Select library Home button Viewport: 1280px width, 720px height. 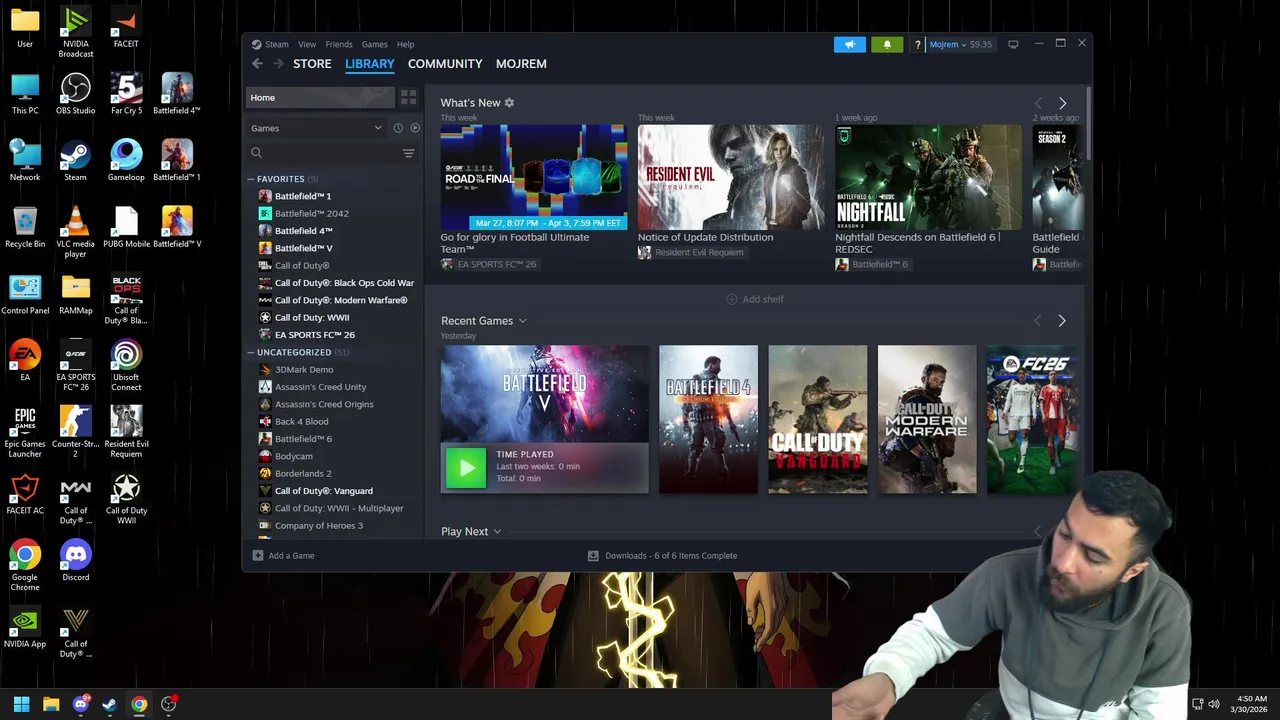[320, 97]
